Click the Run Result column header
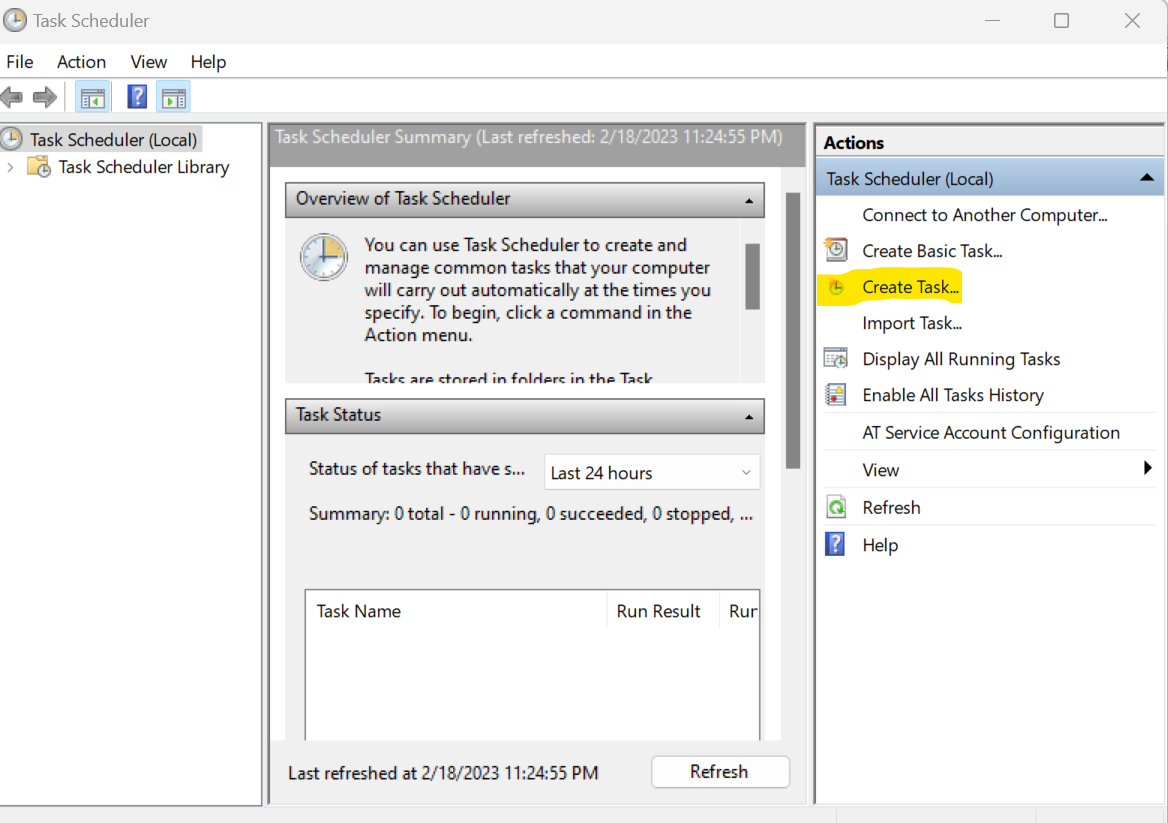The image size is (1168, 823). point(663,611)
